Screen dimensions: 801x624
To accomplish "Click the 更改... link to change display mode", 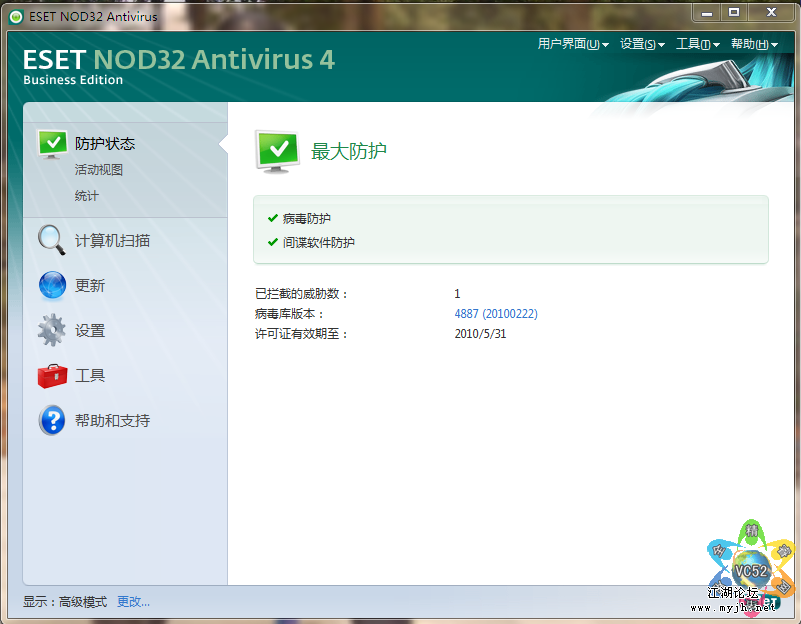I will coord(133,602).
